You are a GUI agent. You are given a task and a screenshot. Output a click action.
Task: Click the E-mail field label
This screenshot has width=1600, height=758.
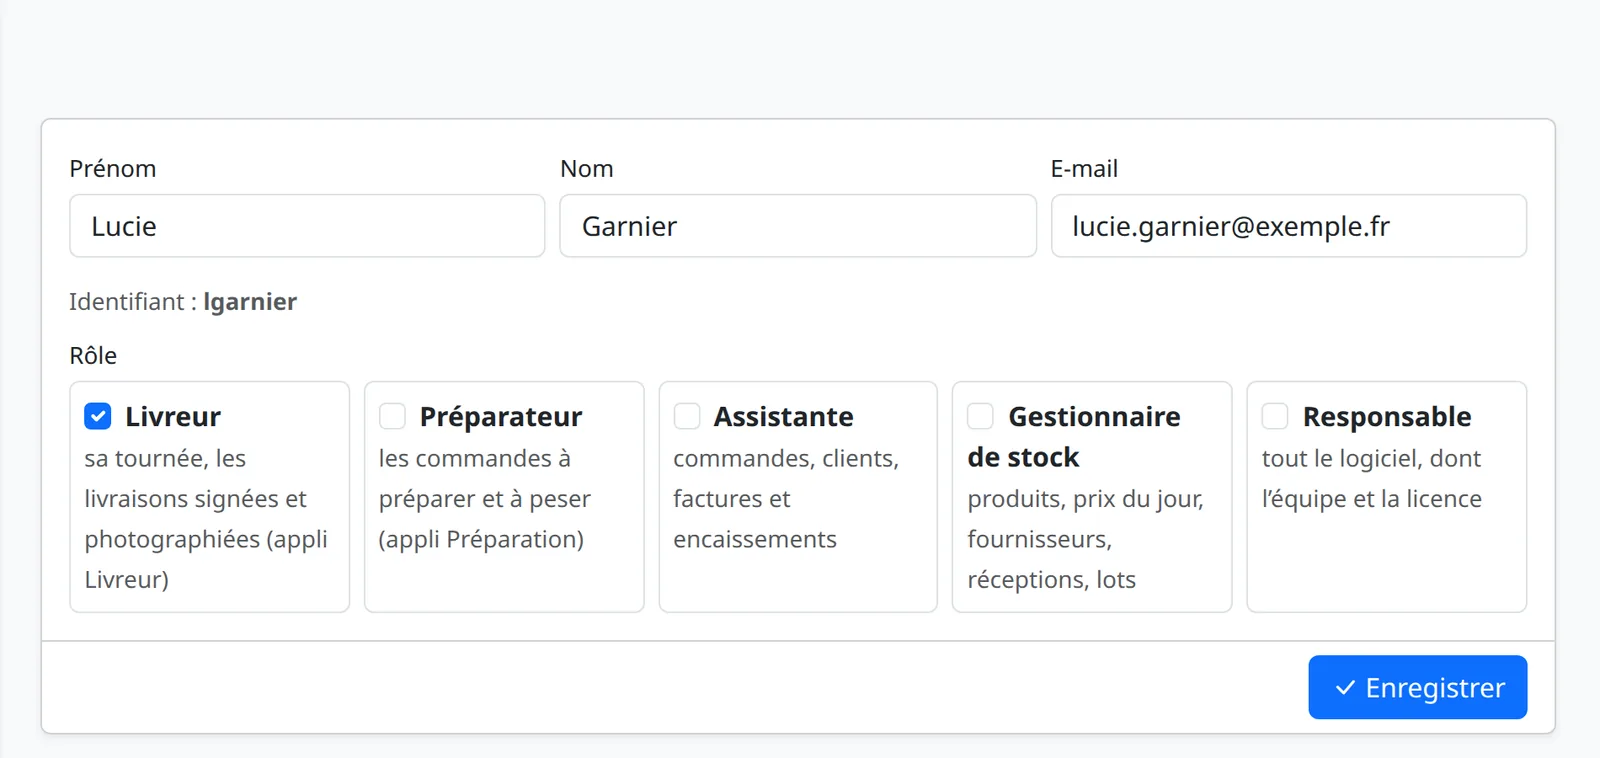[1084, 169]
